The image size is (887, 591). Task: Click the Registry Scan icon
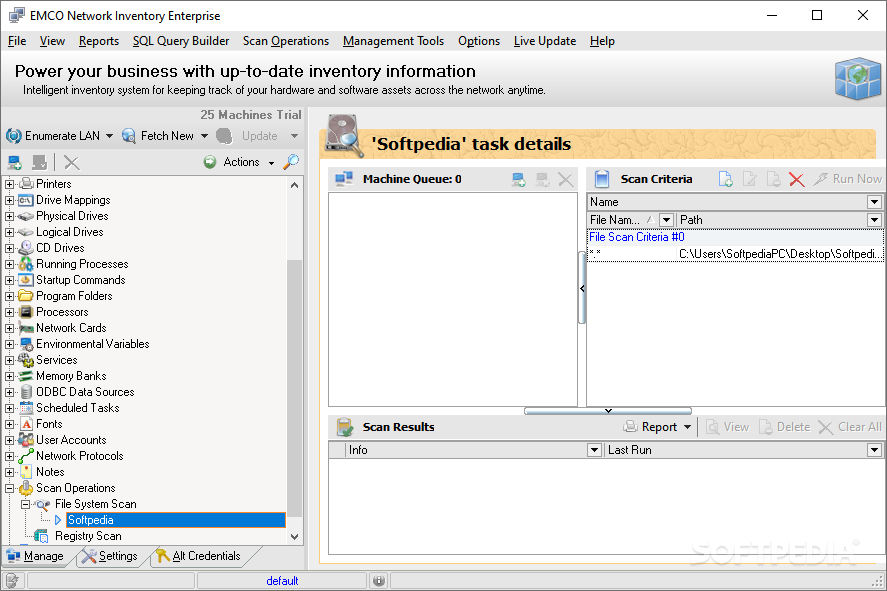41,536
